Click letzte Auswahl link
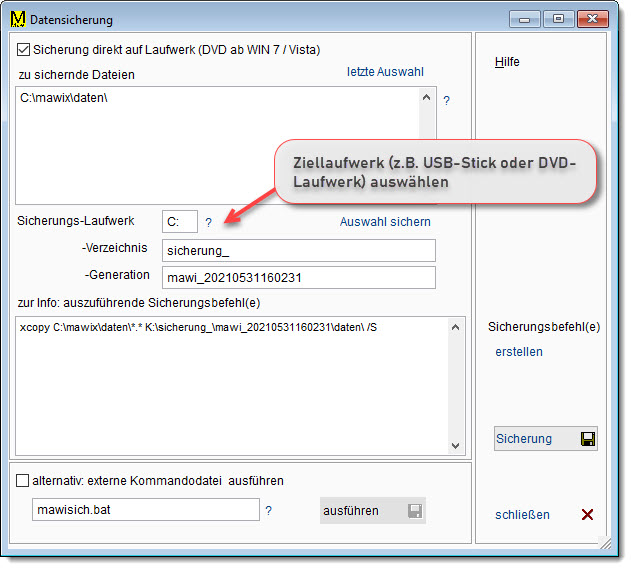The height and width of the screenshot is (569, 631). (385, 72)
